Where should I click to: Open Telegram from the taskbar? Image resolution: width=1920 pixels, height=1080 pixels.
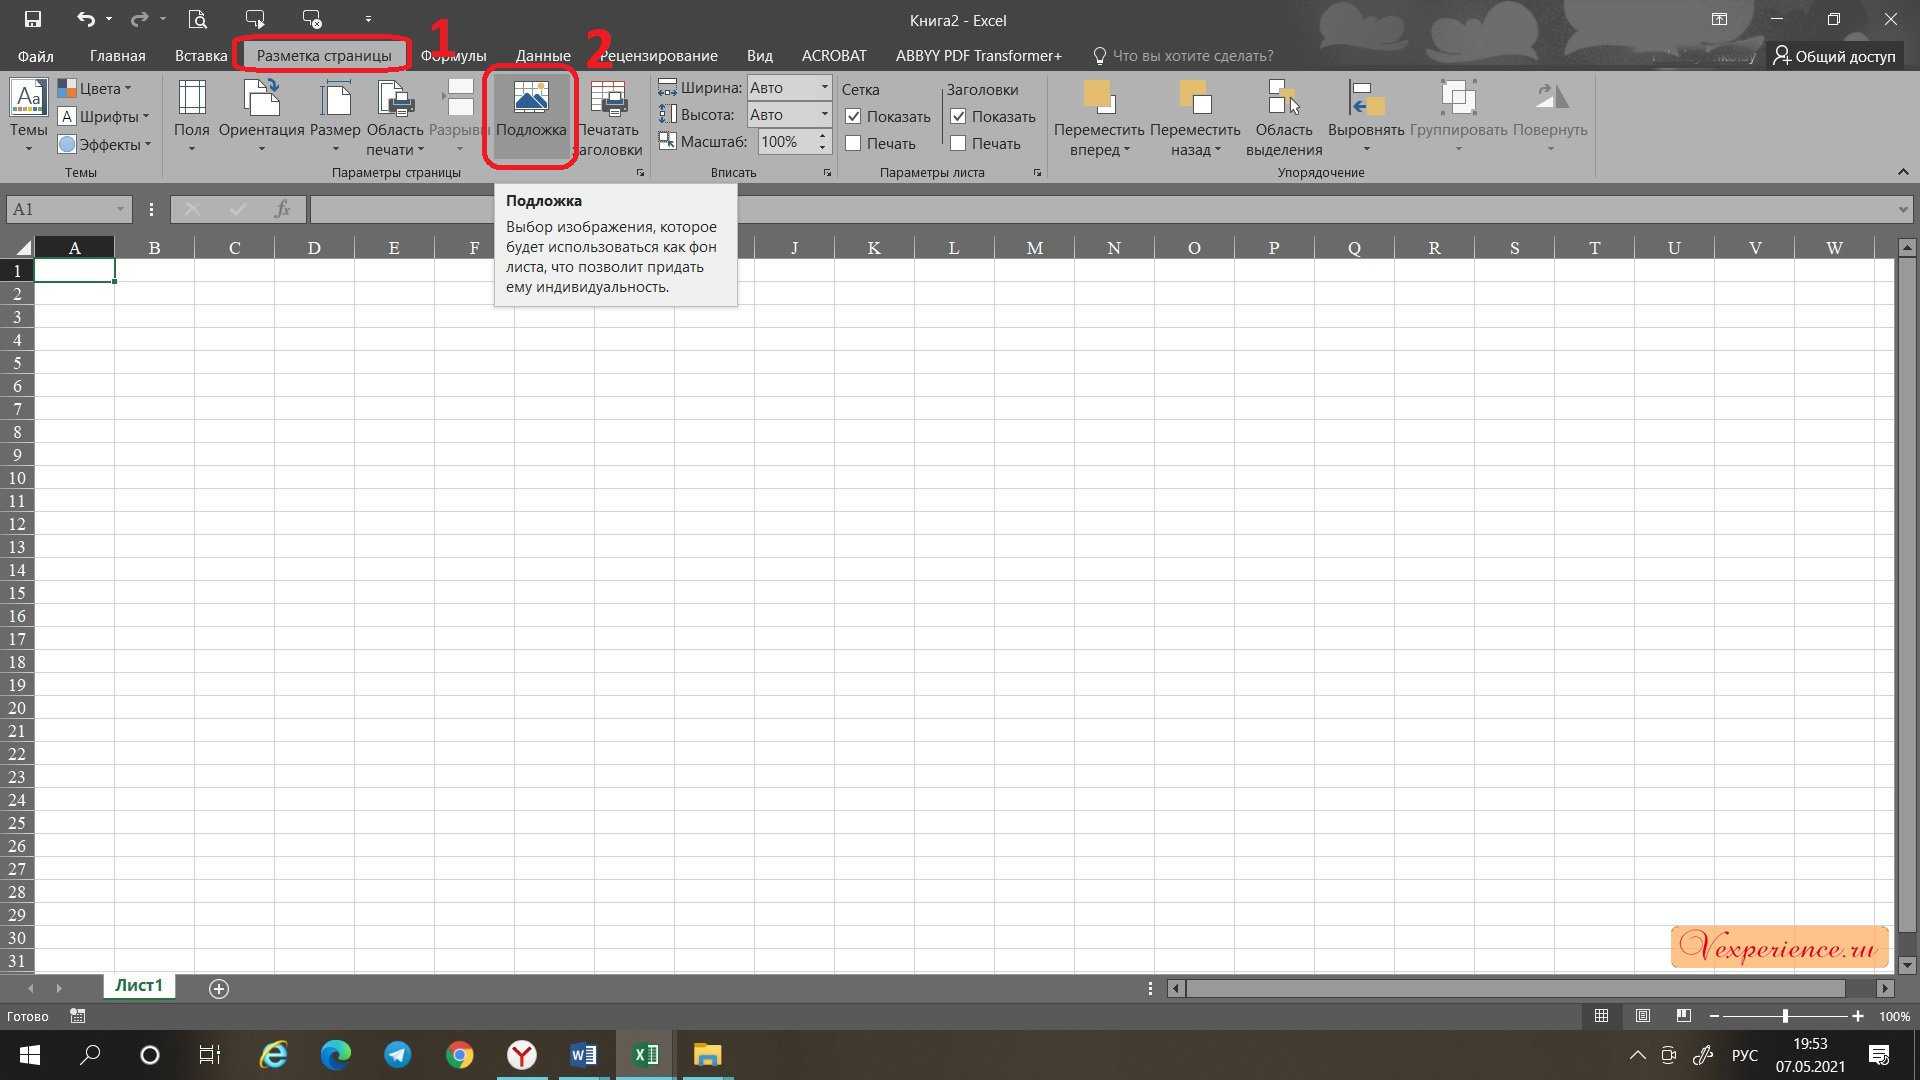[397, 1055]
